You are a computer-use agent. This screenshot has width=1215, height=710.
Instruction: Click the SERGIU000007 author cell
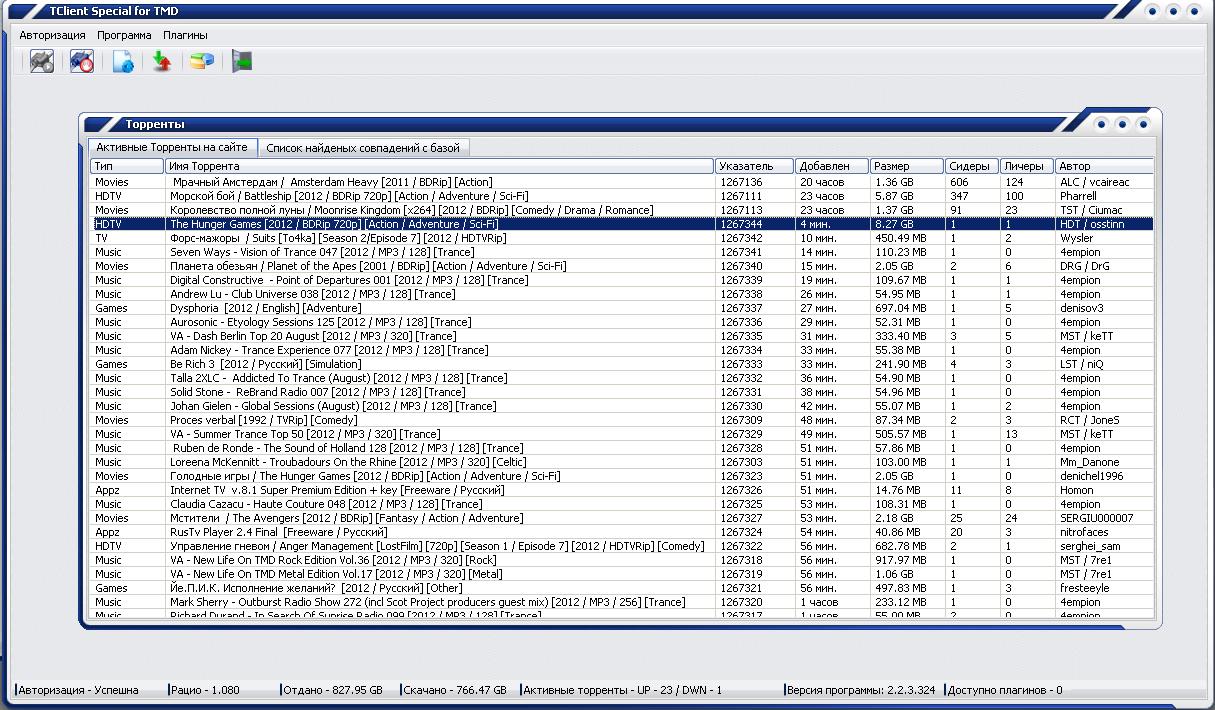1097,518
